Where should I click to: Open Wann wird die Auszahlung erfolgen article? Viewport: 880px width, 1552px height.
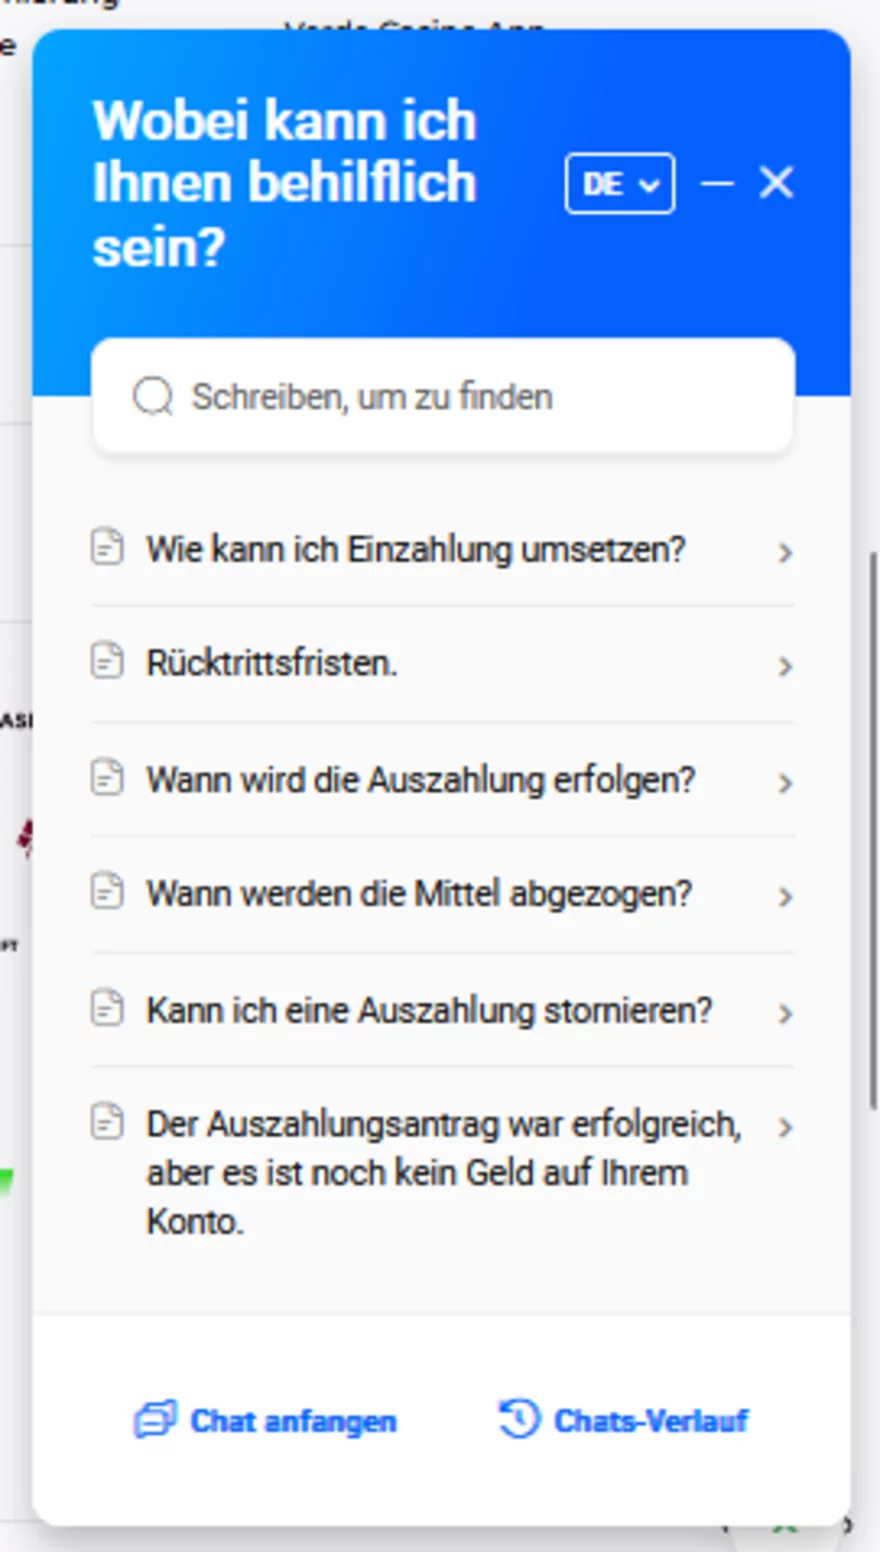click(x=442, y=780)
